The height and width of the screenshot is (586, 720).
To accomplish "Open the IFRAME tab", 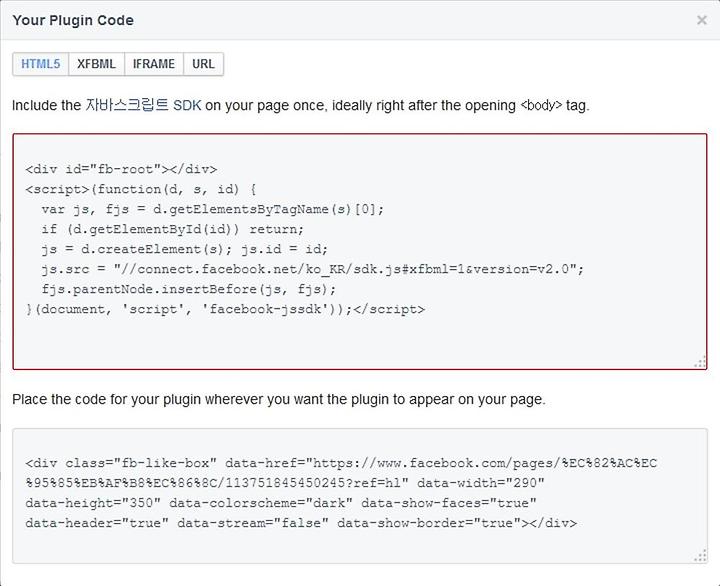I will 154,64.
